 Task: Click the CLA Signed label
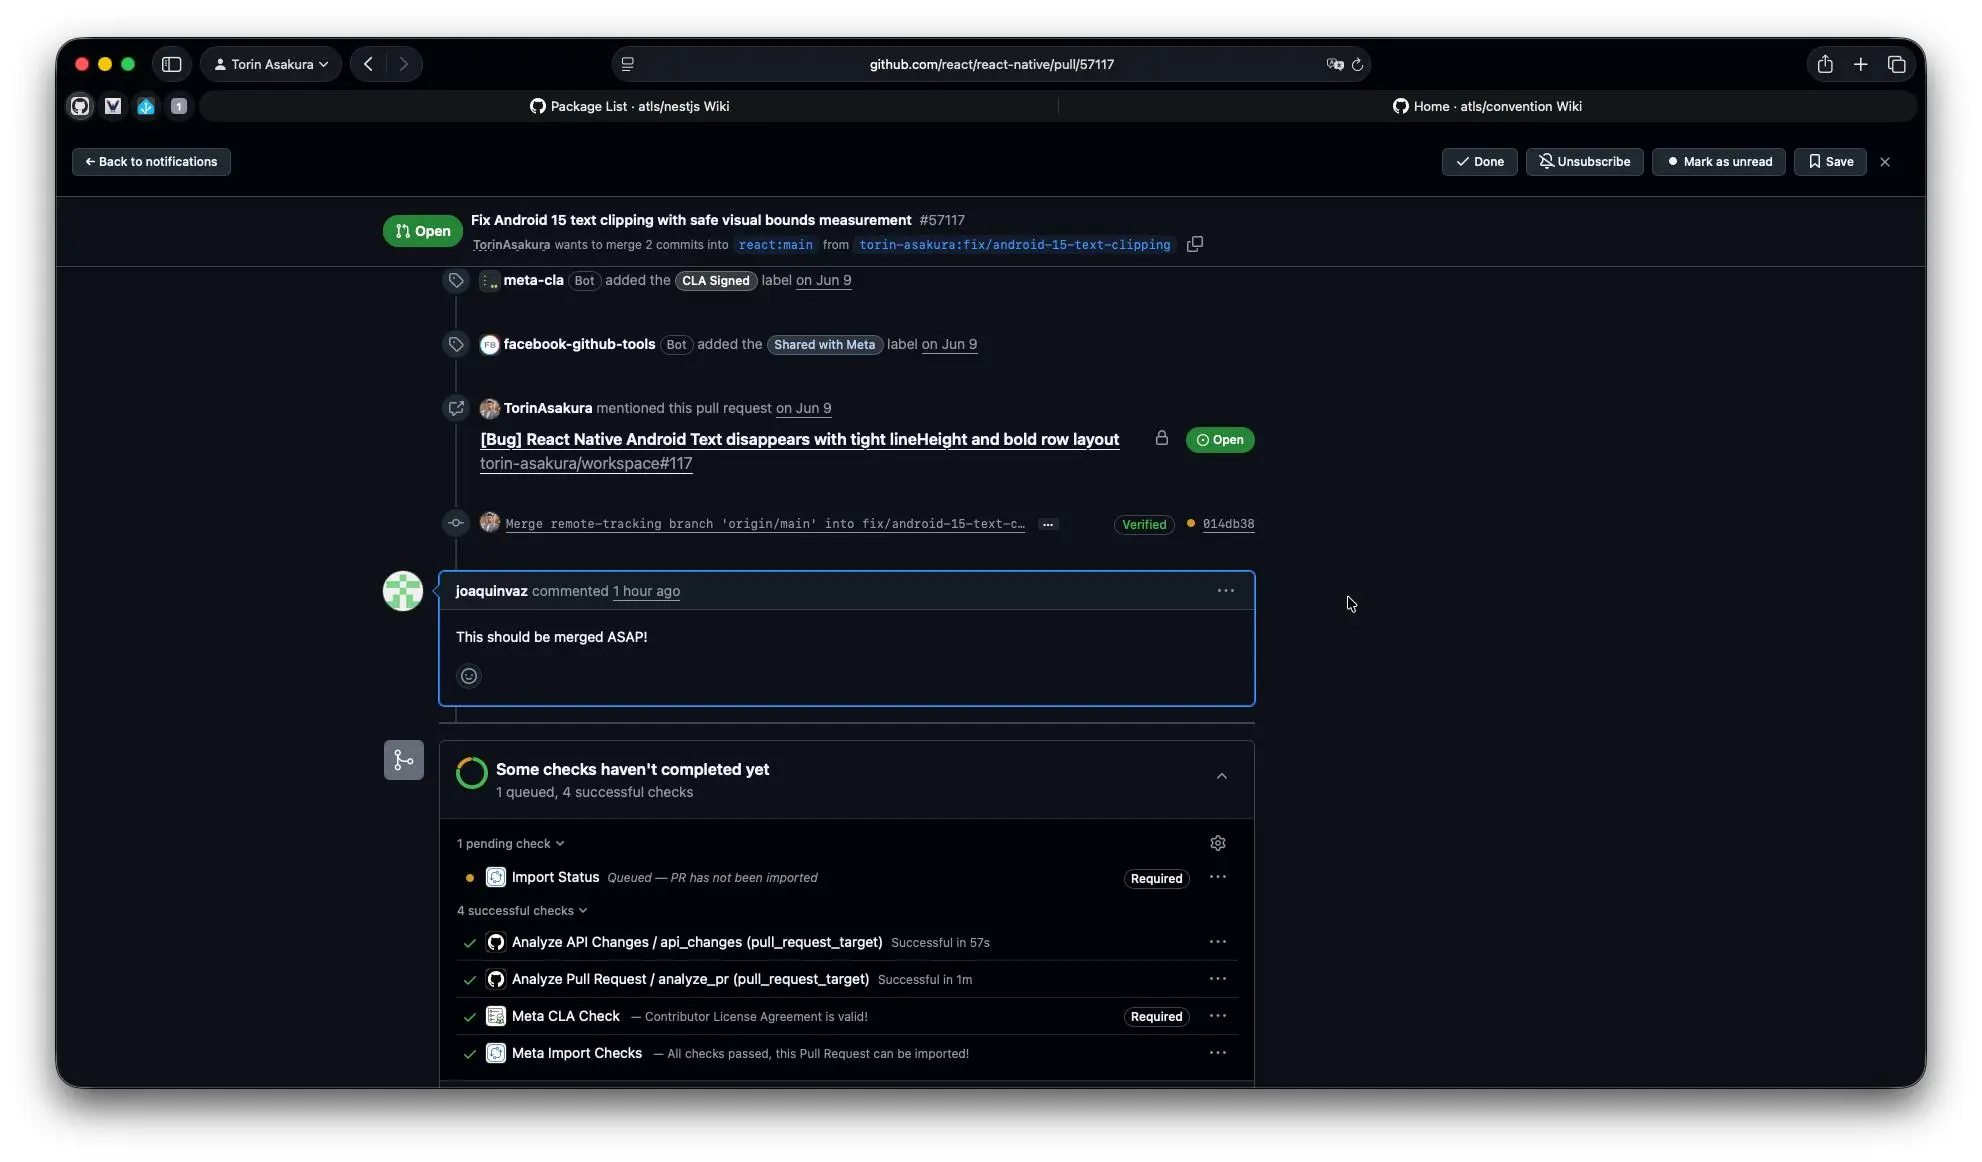pyautogui.click(x=716, y=281)
